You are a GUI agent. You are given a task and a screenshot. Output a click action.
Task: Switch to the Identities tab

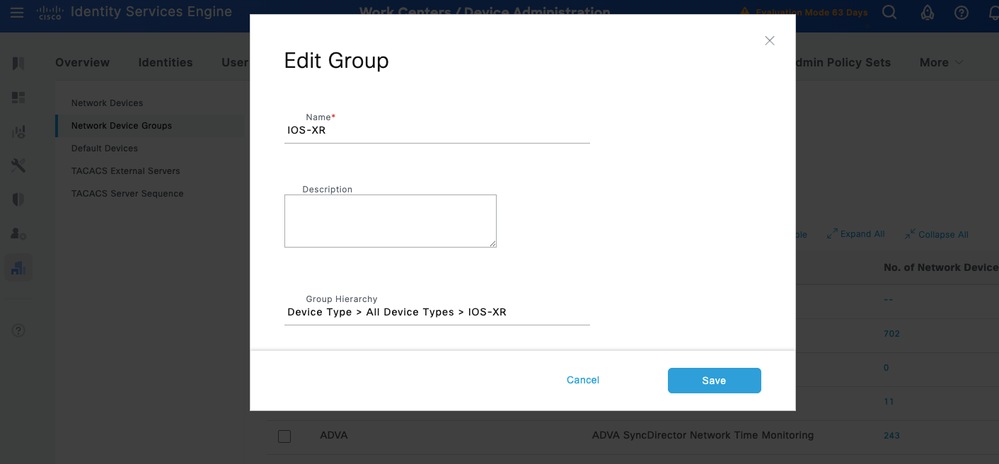coord(166,62)
